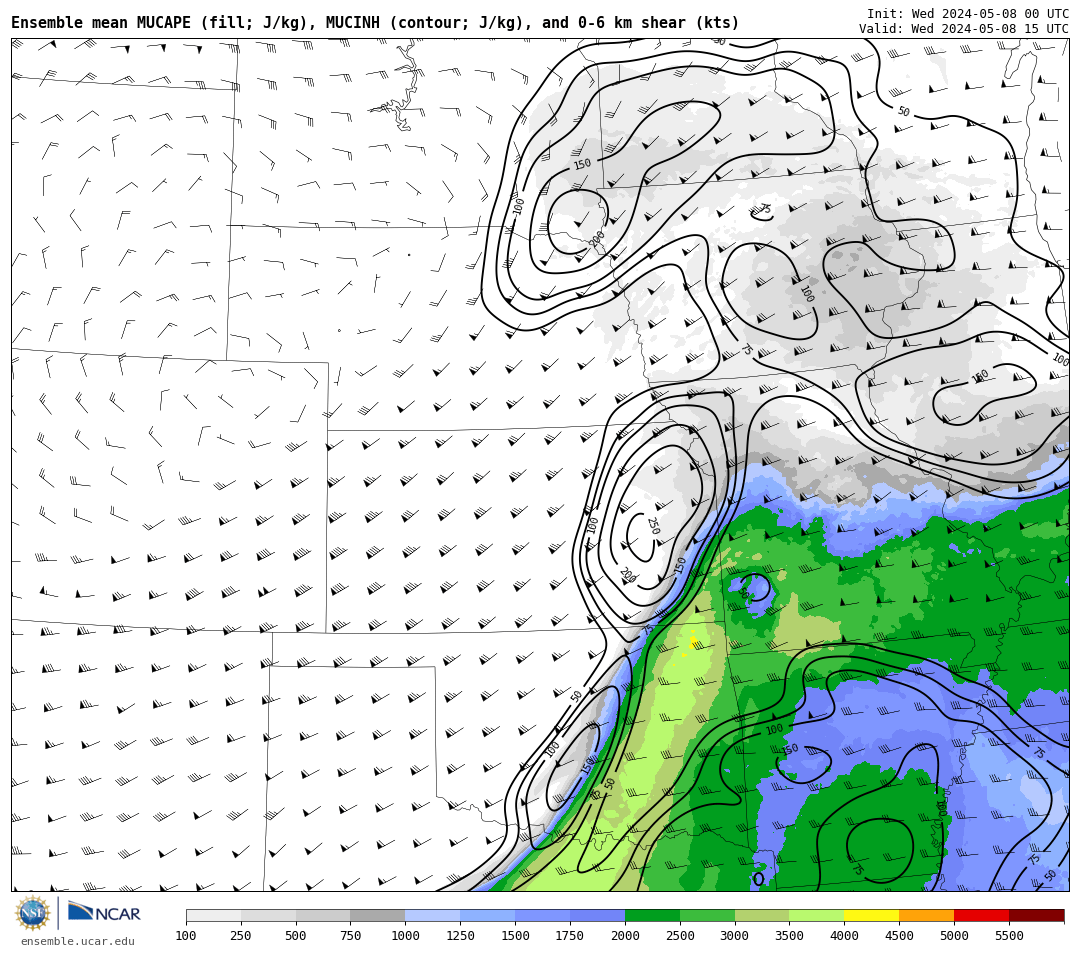
Task: Pick the lime green 3500–4000 legend swatch
Action: click(818, 915)
